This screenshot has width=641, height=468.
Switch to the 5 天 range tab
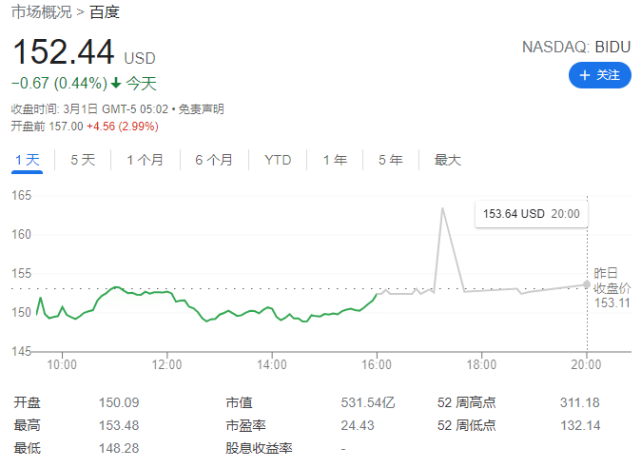83,160
